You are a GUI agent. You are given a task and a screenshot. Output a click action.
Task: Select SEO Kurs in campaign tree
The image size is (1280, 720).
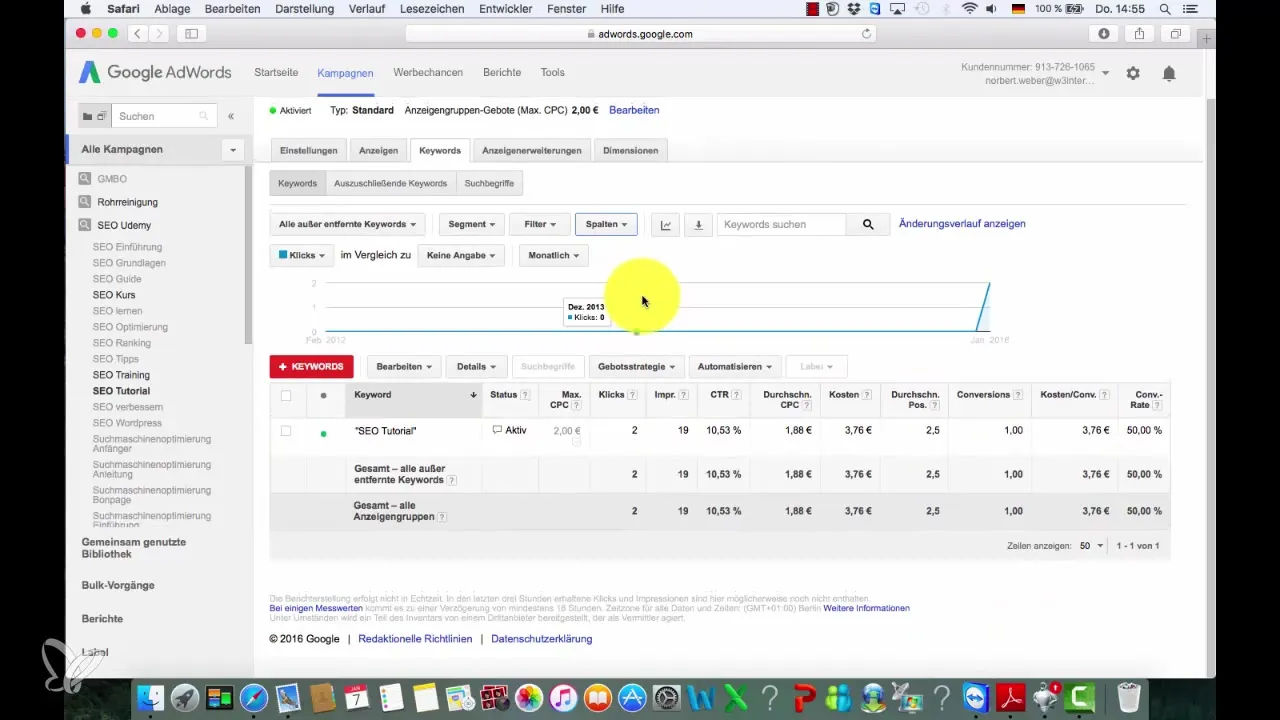(x=114, y=295)
